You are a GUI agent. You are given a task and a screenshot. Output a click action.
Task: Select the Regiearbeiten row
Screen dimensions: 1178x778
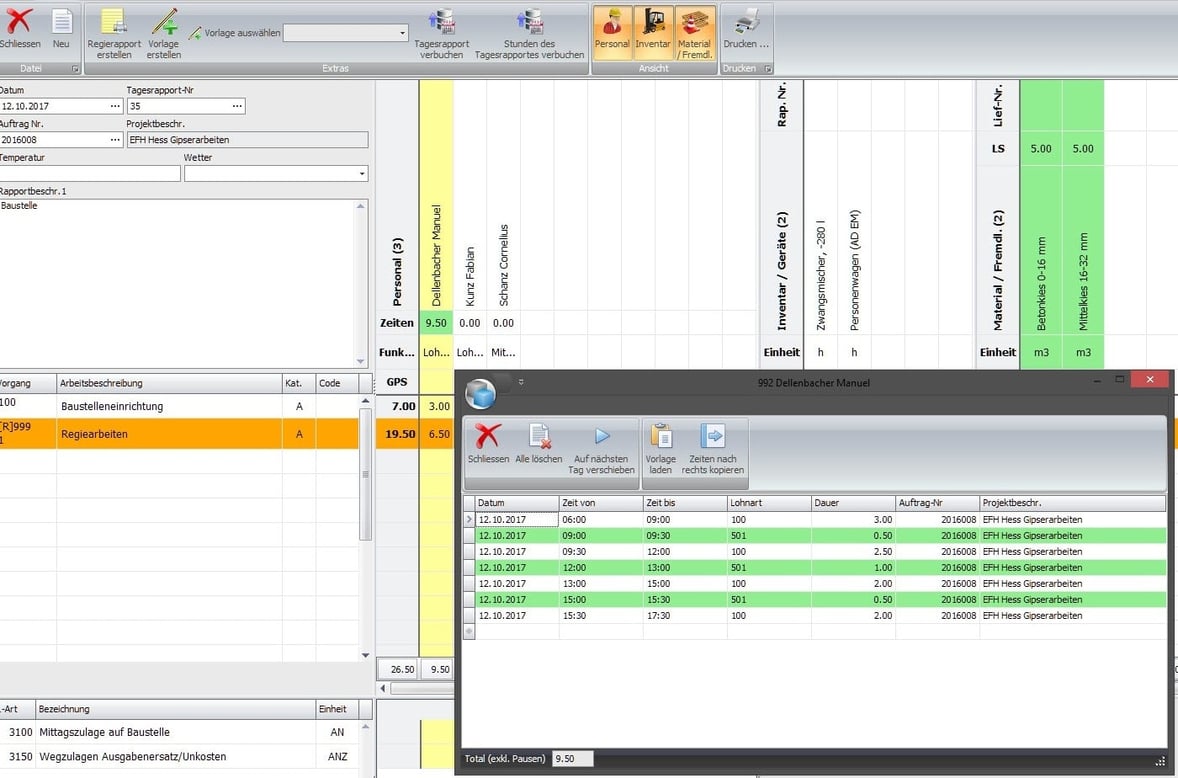pyautogui.click(x=179, y=434)
